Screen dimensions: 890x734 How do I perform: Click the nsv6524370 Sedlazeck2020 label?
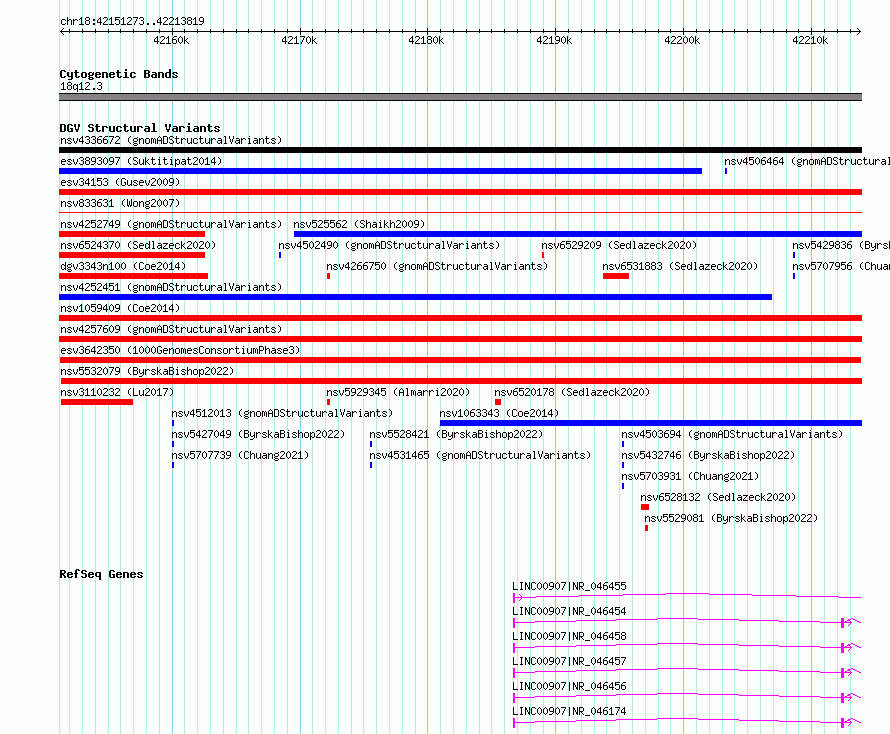[x=138, y=245]
